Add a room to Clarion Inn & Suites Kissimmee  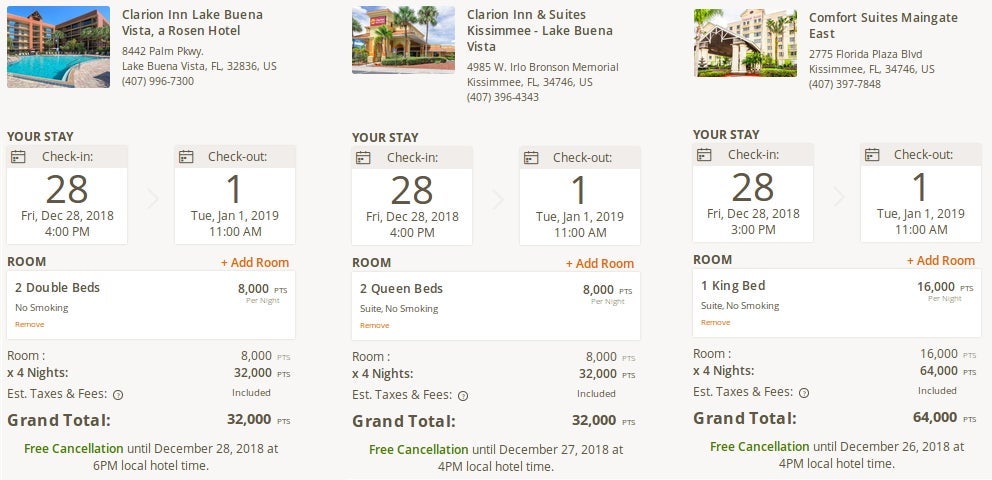(600, 264)
